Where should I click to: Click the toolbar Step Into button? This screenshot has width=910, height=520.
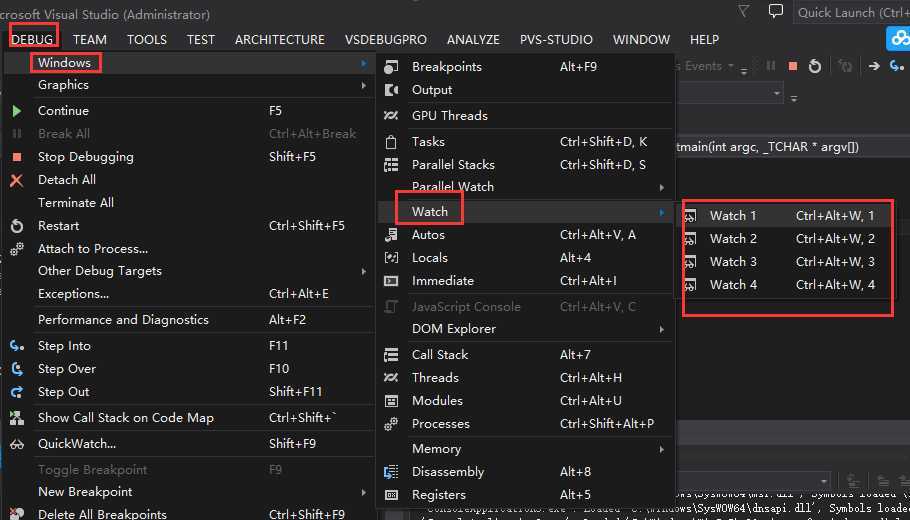(x=897, y=66)
